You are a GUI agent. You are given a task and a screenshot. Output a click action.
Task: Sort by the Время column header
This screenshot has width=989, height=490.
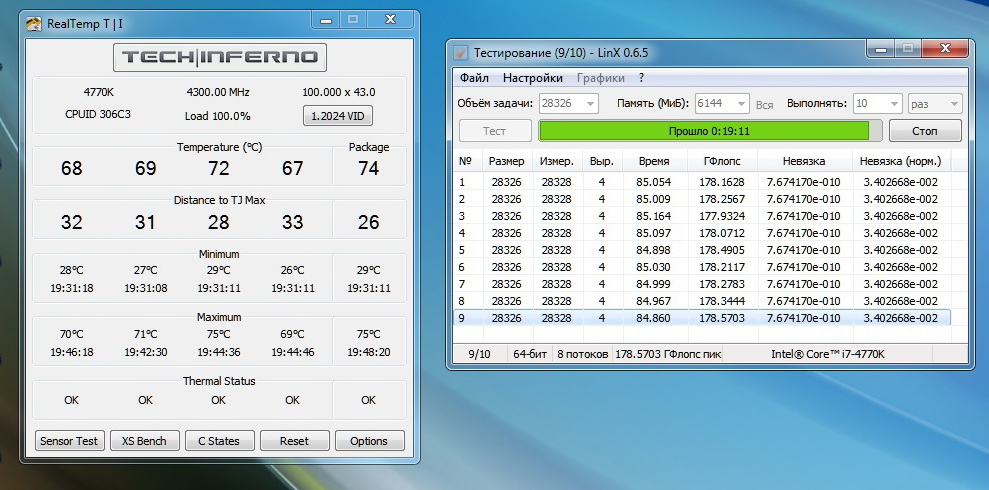click(654, 161)
